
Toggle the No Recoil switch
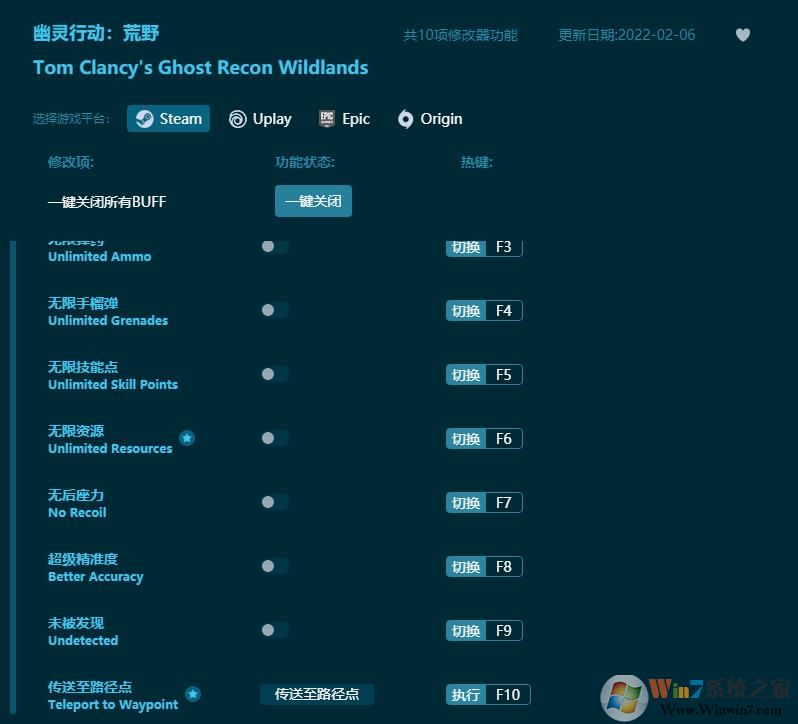pos(275,502)
